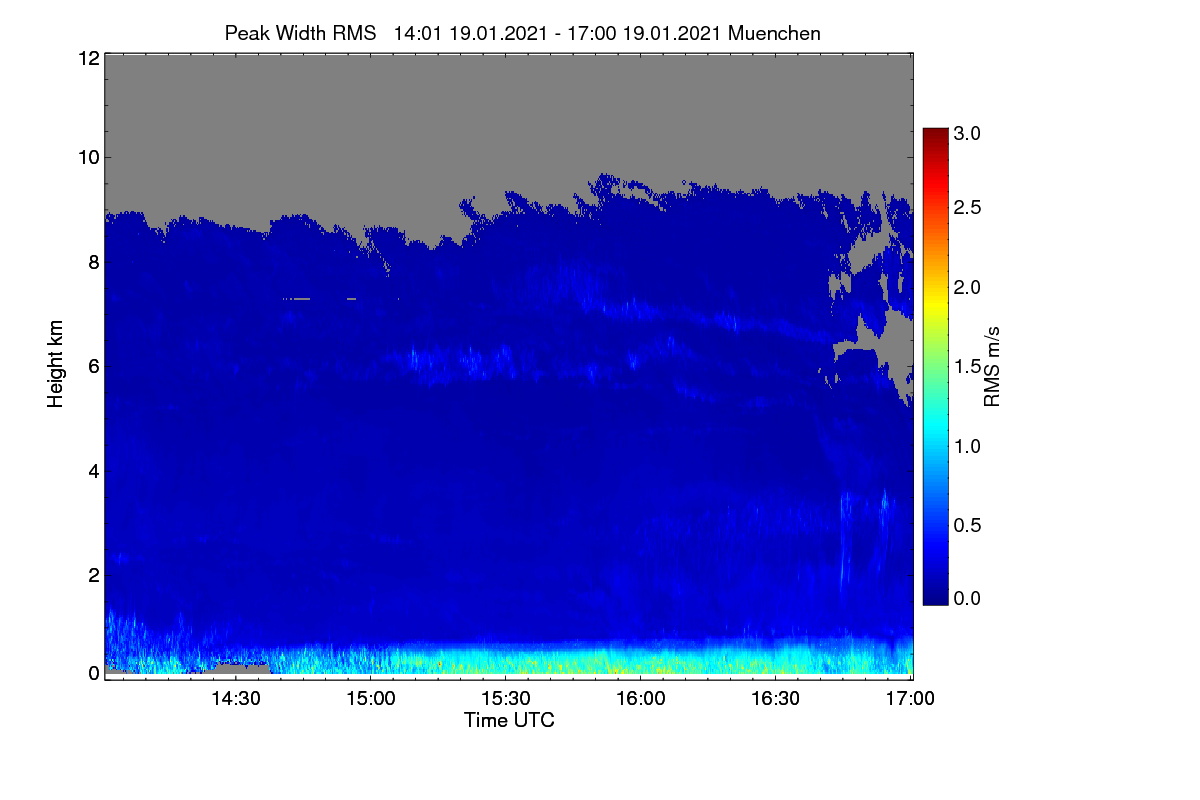Click the colorbar legend strip
Image resolution: width=1200 pixels, height=800 pixels.
[x=935, y=366]
